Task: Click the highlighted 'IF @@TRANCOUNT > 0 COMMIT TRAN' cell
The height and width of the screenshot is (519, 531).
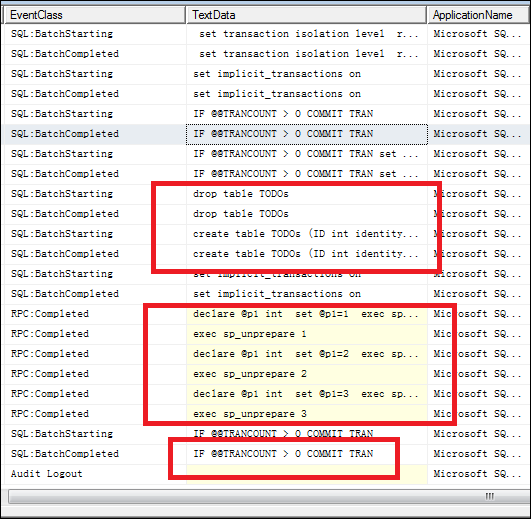Action: coord(307,134)
